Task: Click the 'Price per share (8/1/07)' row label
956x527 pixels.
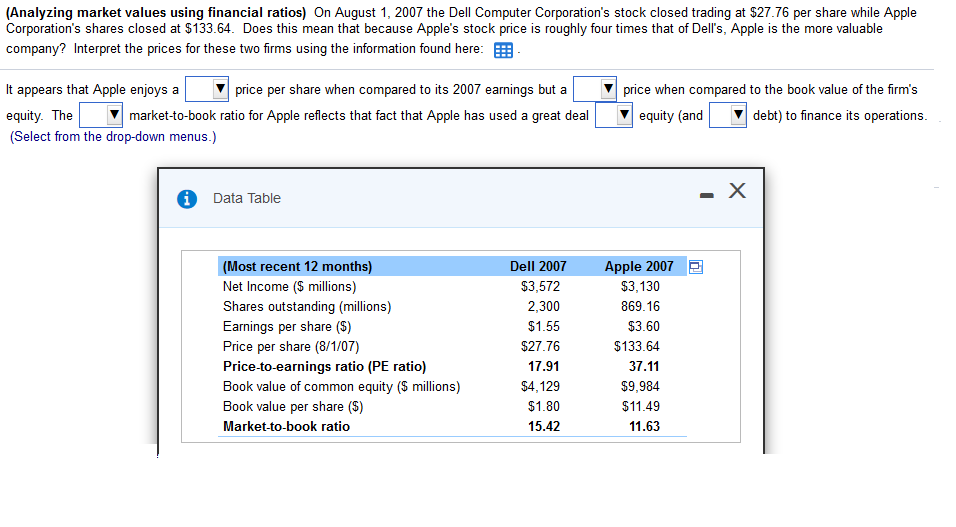Action: click(x=291, y=346)
